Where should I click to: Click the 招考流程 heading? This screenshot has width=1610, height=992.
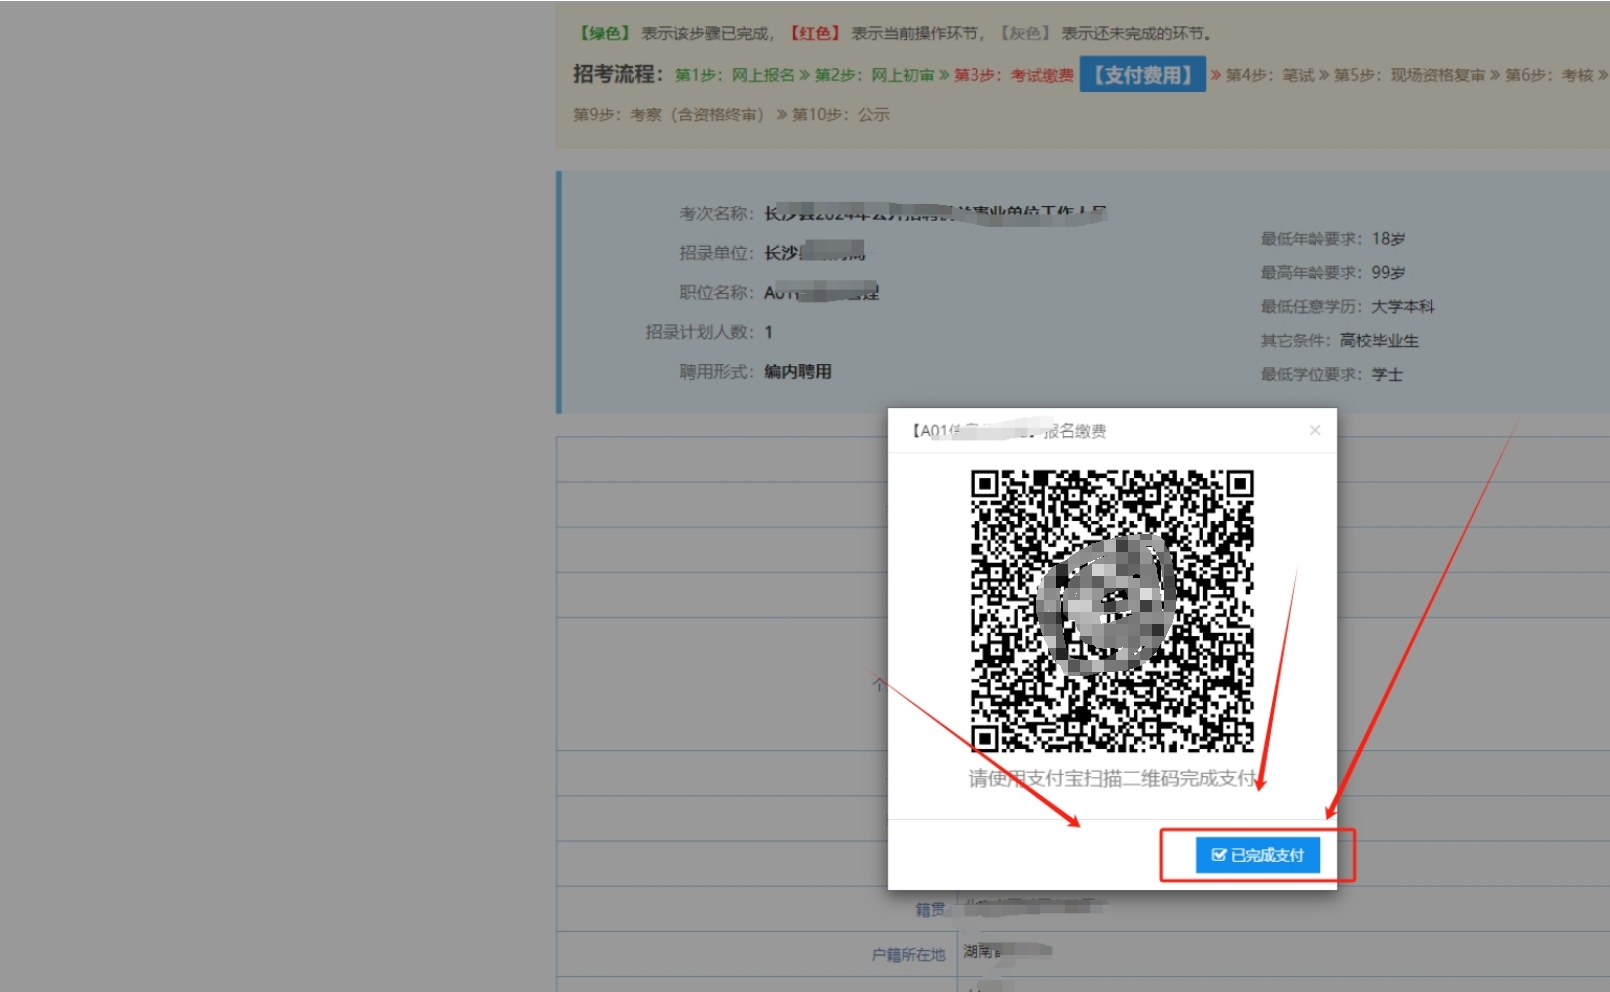[618, 74]
